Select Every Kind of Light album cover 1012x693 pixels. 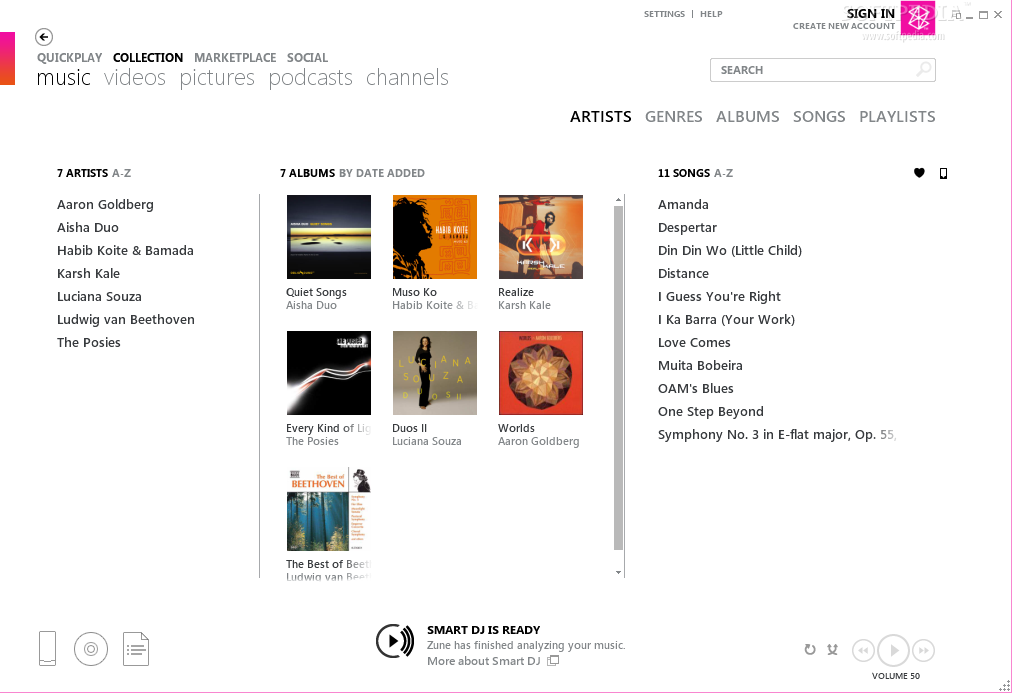click(x=329, y=373)
